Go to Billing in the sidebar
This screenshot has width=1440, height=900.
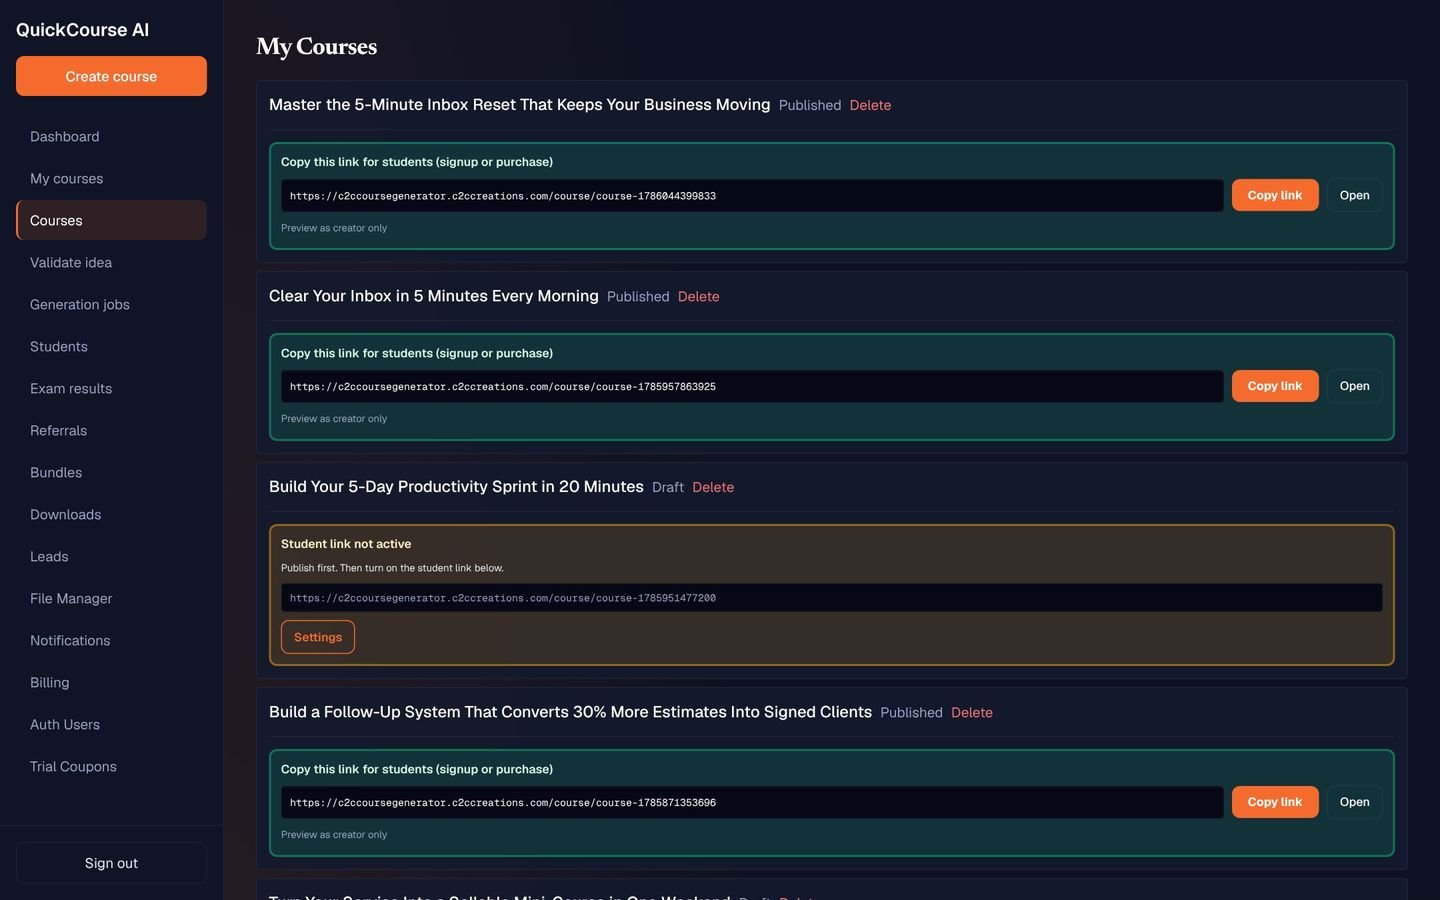click(111, 682)
